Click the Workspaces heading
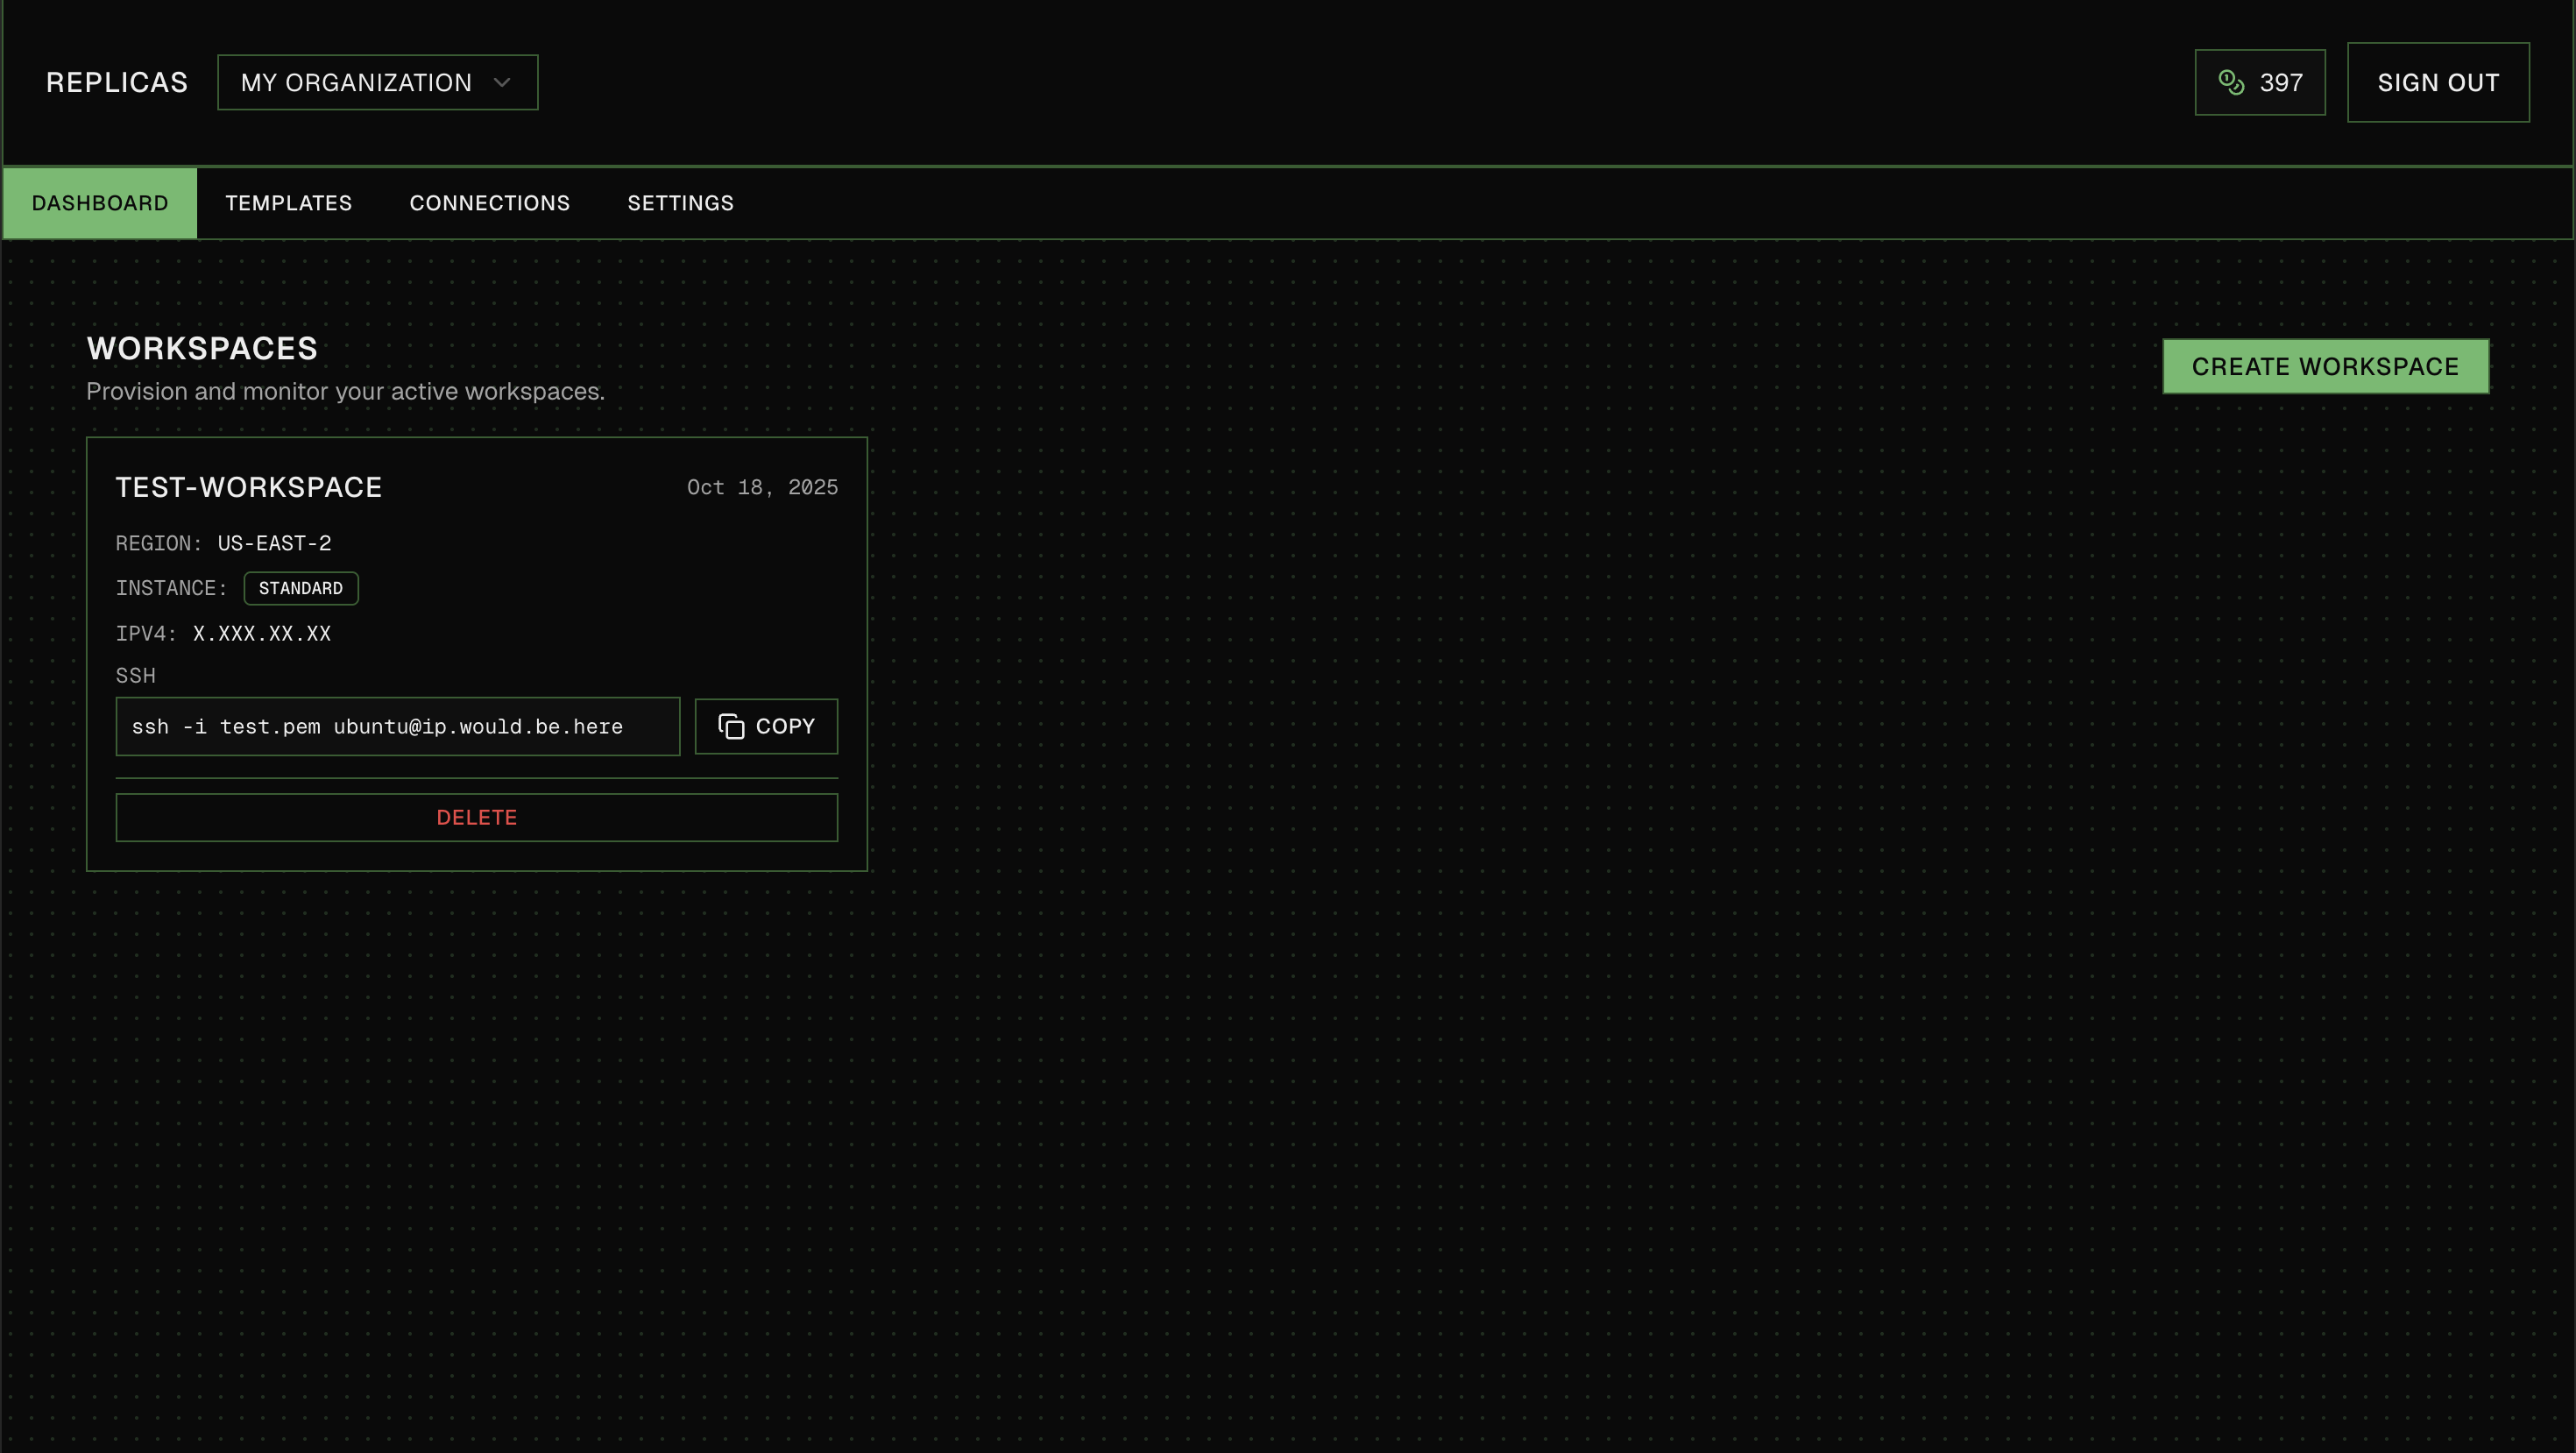 [x=202, y=349]
